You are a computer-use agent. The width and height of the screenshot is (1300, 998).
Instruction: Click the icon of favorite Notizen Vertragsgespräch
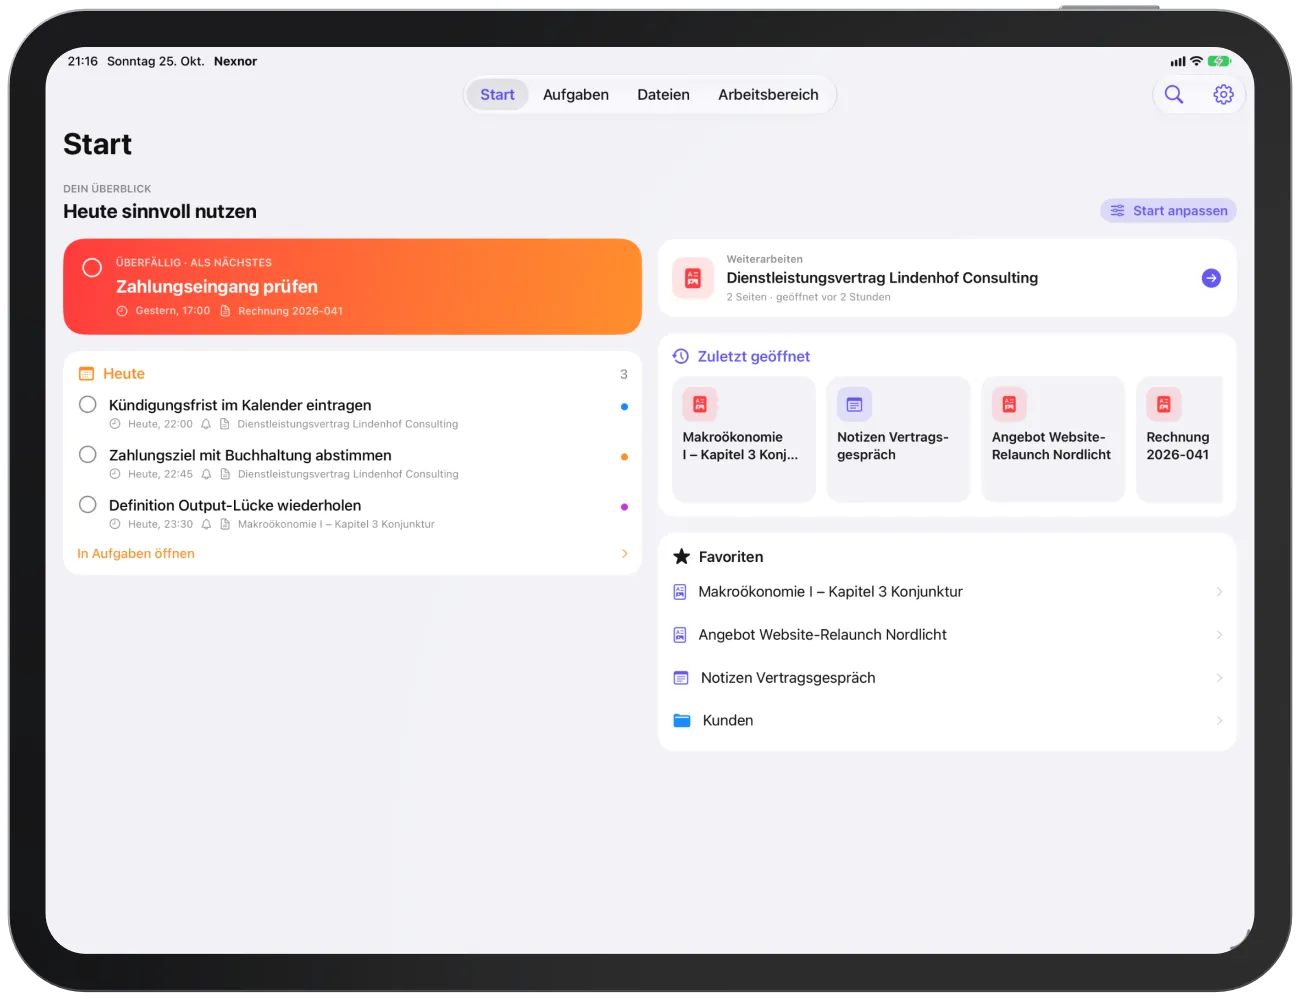[681, 677]
